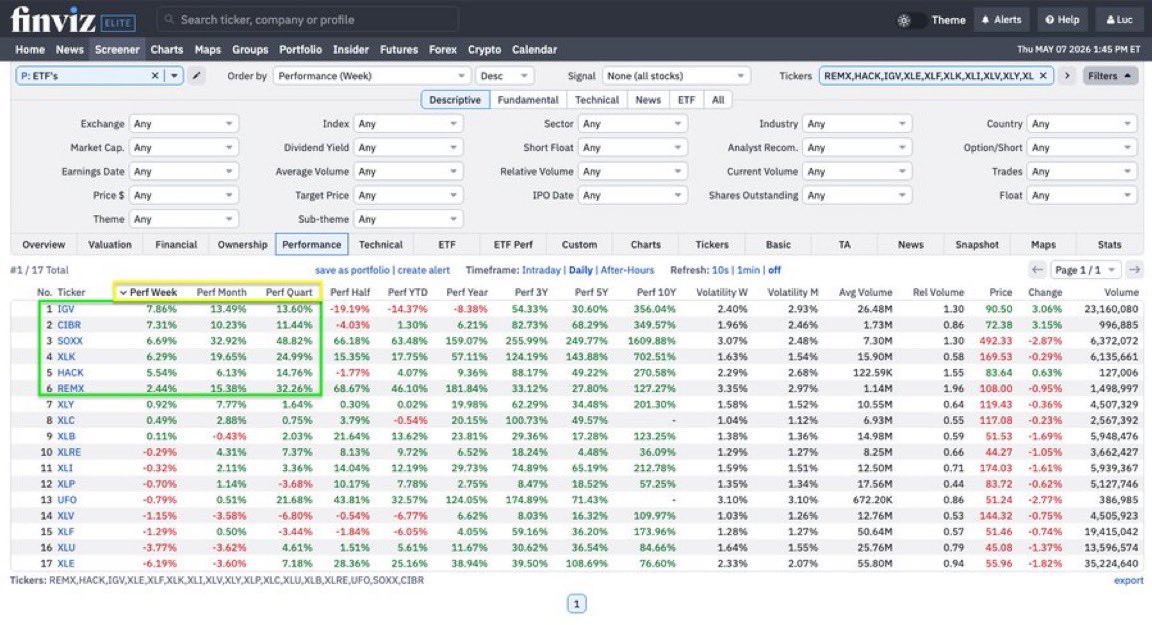
Task: Open the Screener menu item
Action: (117, 49)
